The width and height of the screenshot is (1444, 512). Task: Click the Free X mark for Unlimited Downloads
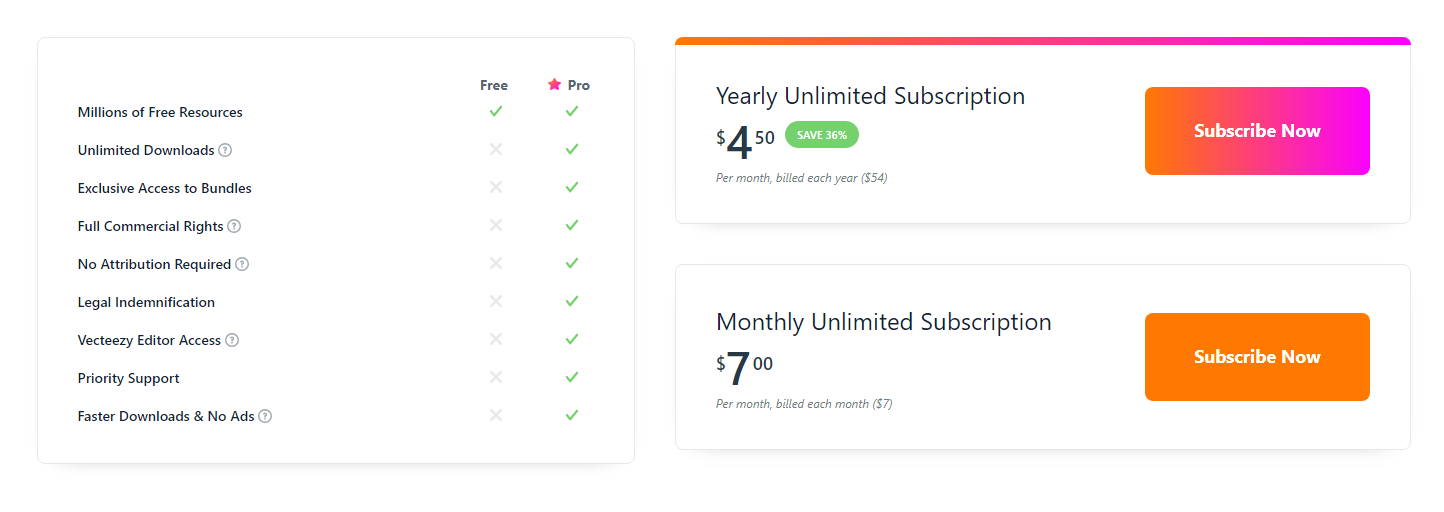(495, 149)
